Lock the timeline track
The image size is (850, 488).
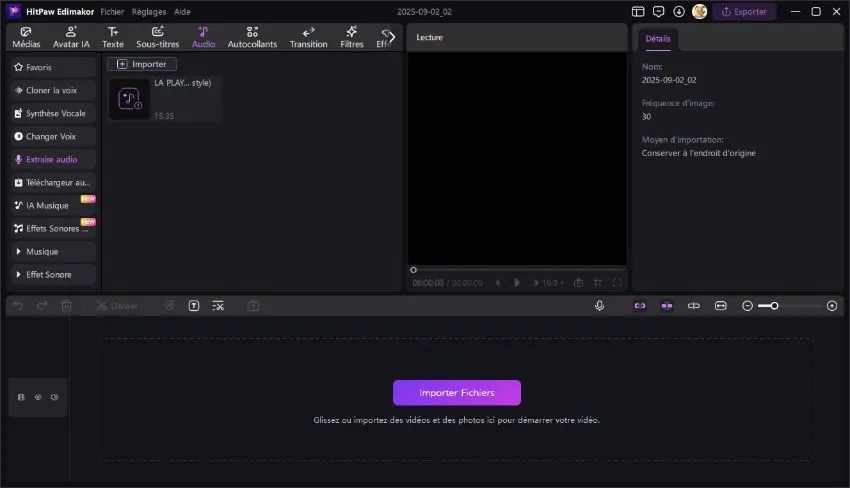[x=21, y=397]
